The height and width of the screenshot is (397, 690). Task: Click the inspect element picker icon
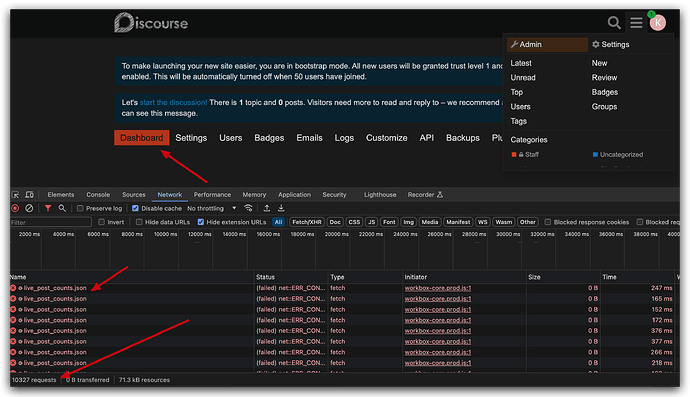coord(15,195)
